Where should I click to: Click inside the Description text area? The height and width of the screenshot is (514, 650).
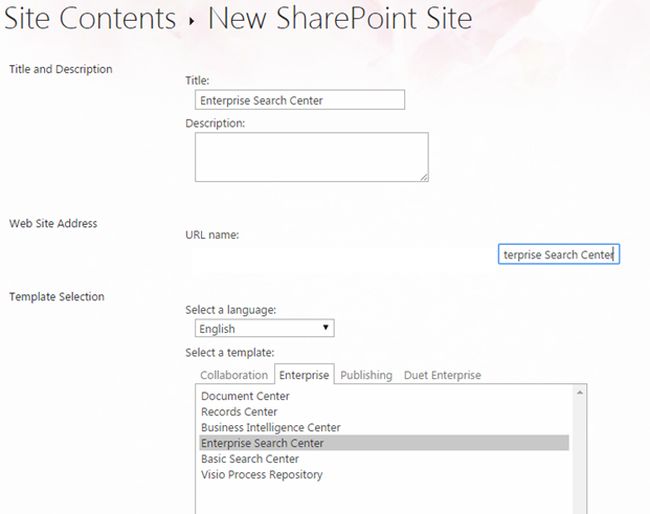312,157
